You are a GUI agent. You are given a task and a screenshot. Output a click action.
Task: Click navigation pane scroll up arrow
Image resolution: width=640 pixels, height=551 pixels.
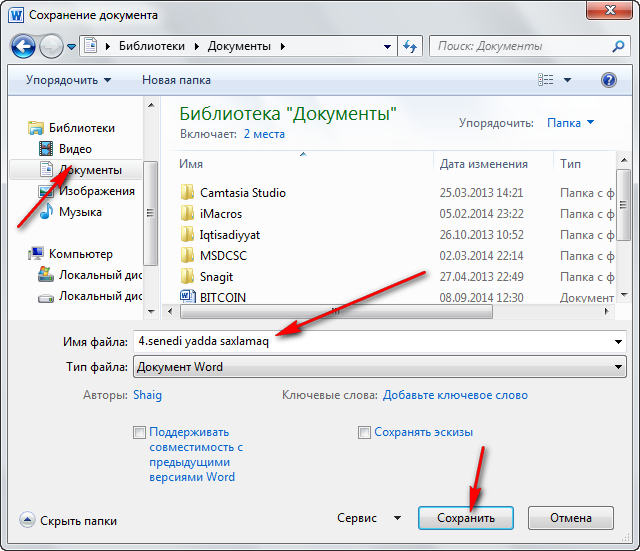click(x=151, y=105)
